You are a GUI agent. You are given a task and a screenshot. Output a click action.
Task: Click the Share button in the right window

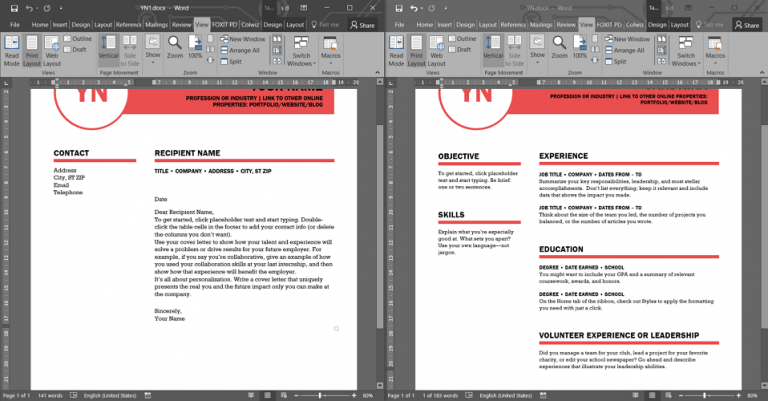click(x=746, y=24)
